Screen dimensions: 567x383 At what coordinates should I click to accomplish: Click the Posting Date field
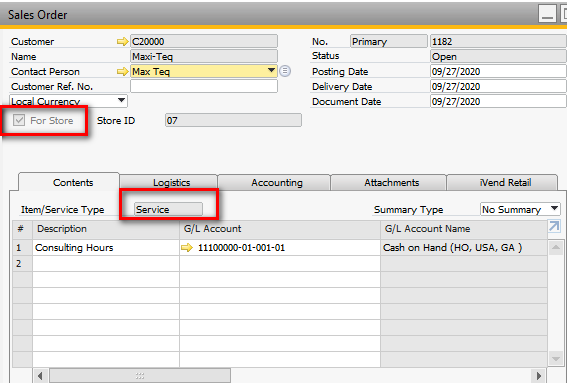(x=498, y=71)
